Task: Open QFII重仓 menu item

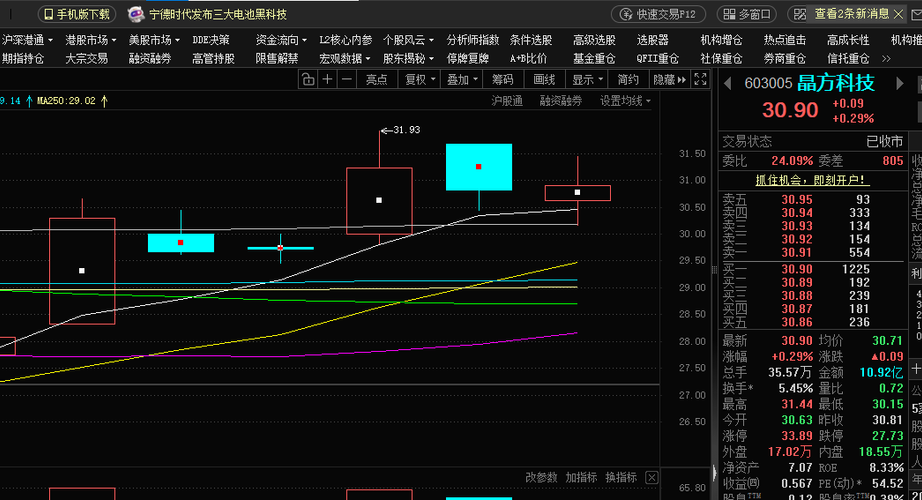Action: tap(657, 59)
